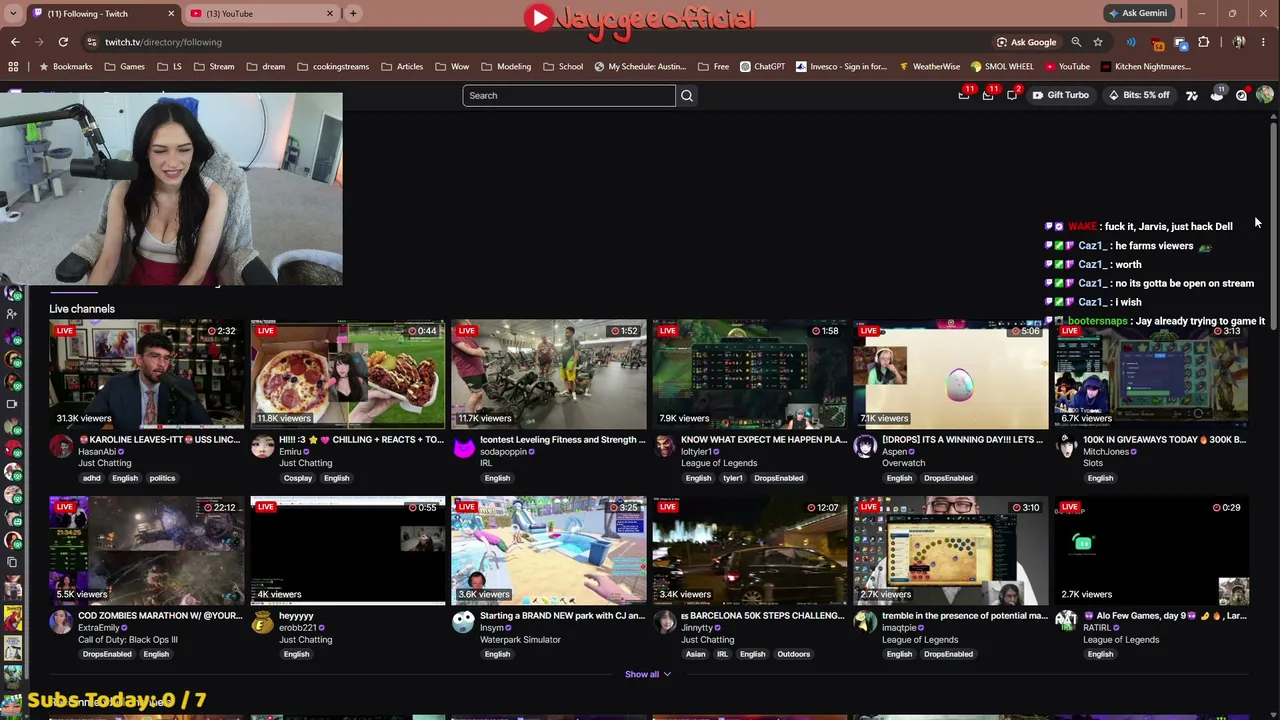This screenshot has height=720, width=1280.
Task: Expand the Modeling bookmark folder
Action: click(x=506, y=67)
